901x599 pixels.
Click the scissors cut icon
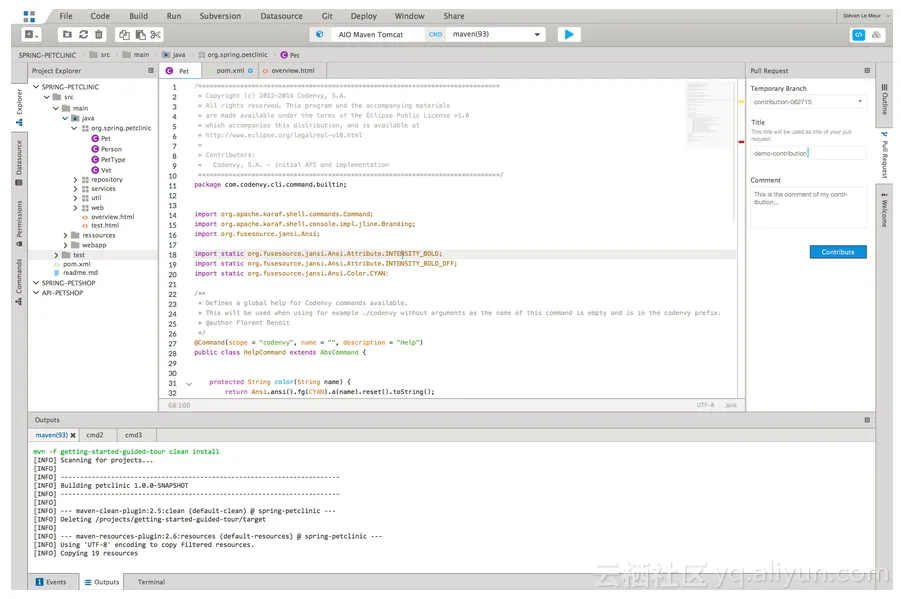point(155,35)
